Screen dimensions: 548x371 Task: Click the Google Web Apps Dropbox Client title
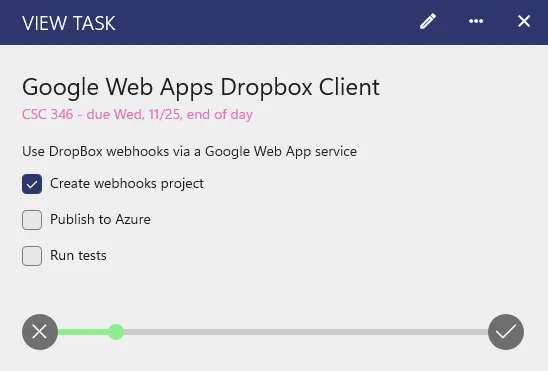click(201, 87)
